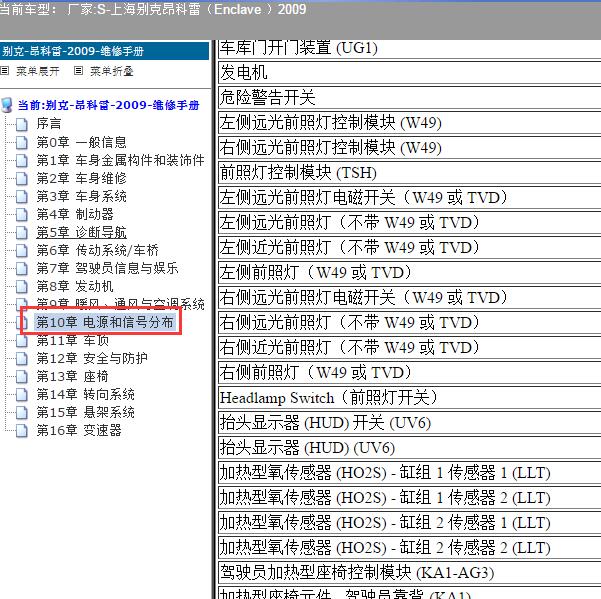This screenshot has width=601, height=599.
Task: Click 右侧前照灯（W49 或 TVD）row
Action: [409, 373]
